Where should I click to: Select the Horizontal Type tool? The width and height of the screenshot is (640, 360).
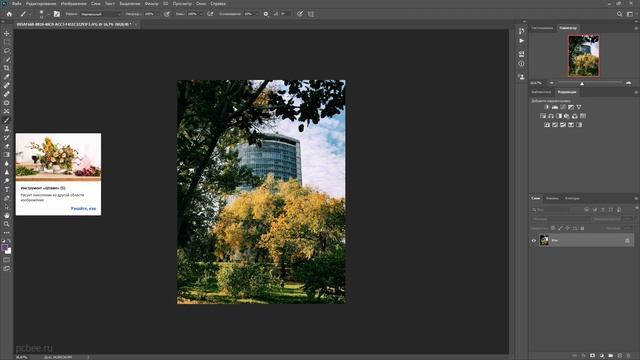click(x=7, y=189)
